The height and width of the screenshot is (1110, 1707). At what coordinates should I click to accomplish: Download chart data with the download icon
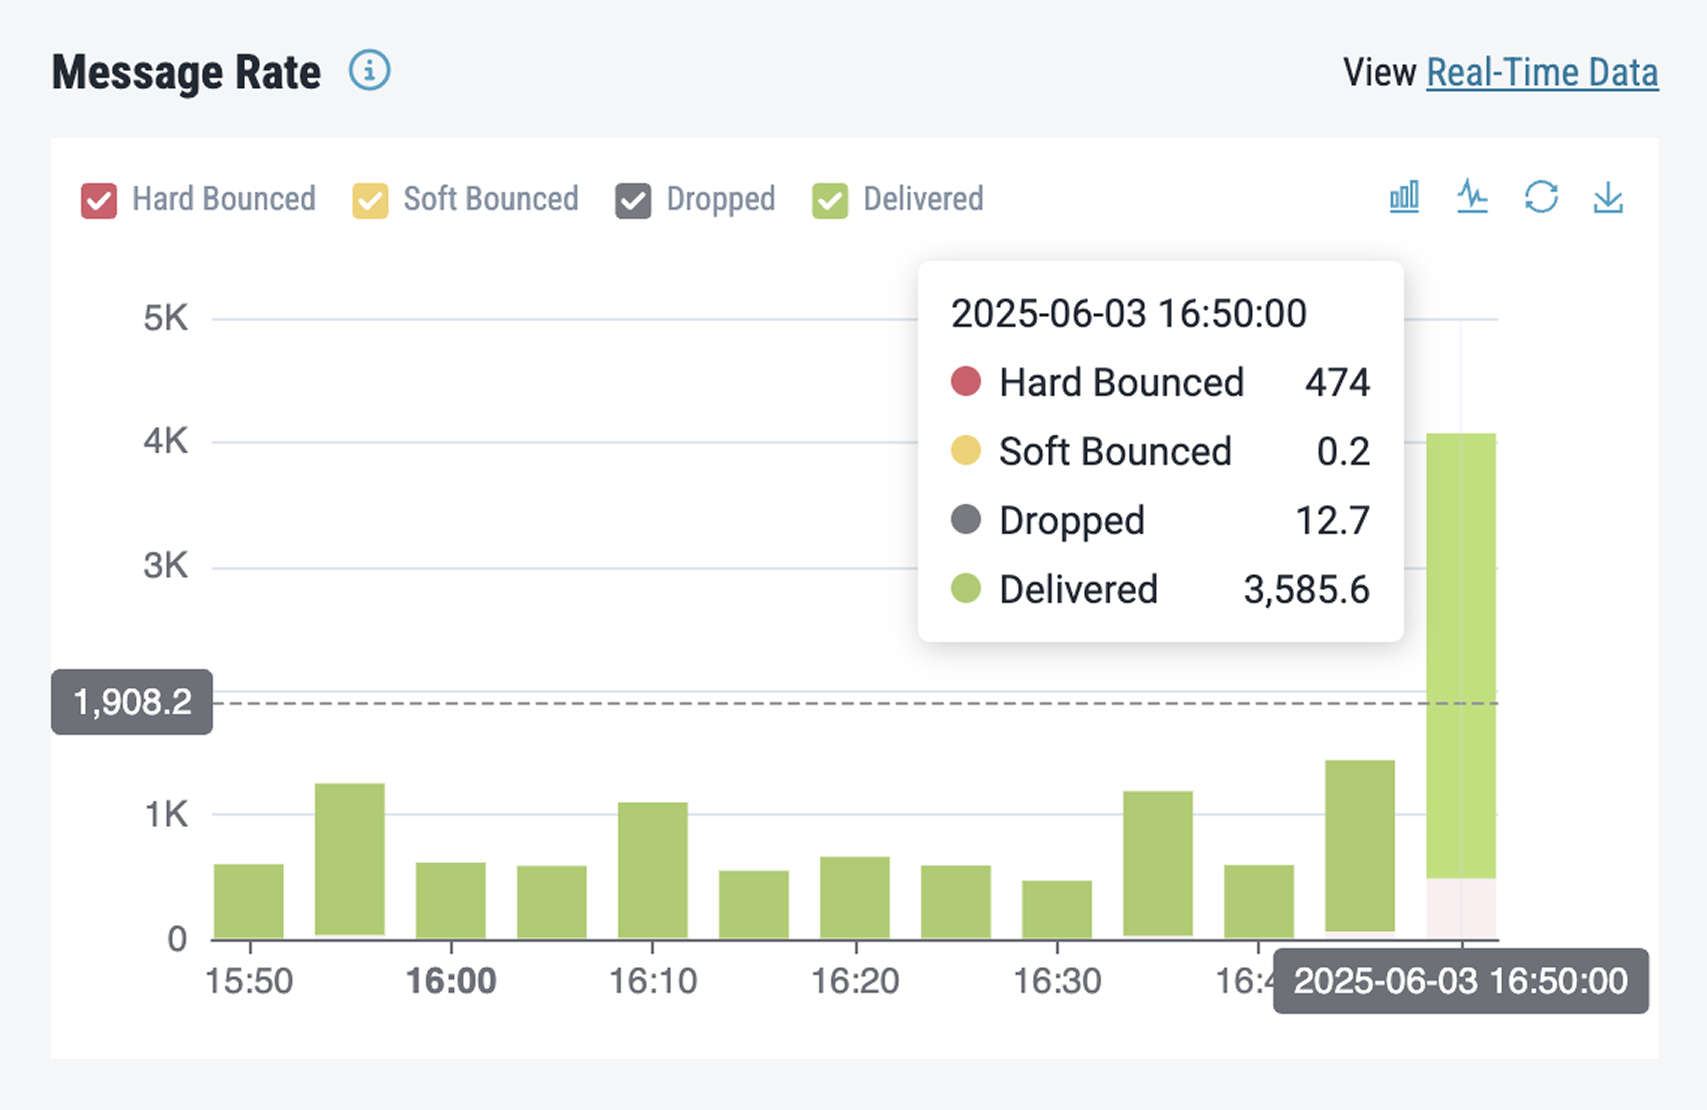1608,197
